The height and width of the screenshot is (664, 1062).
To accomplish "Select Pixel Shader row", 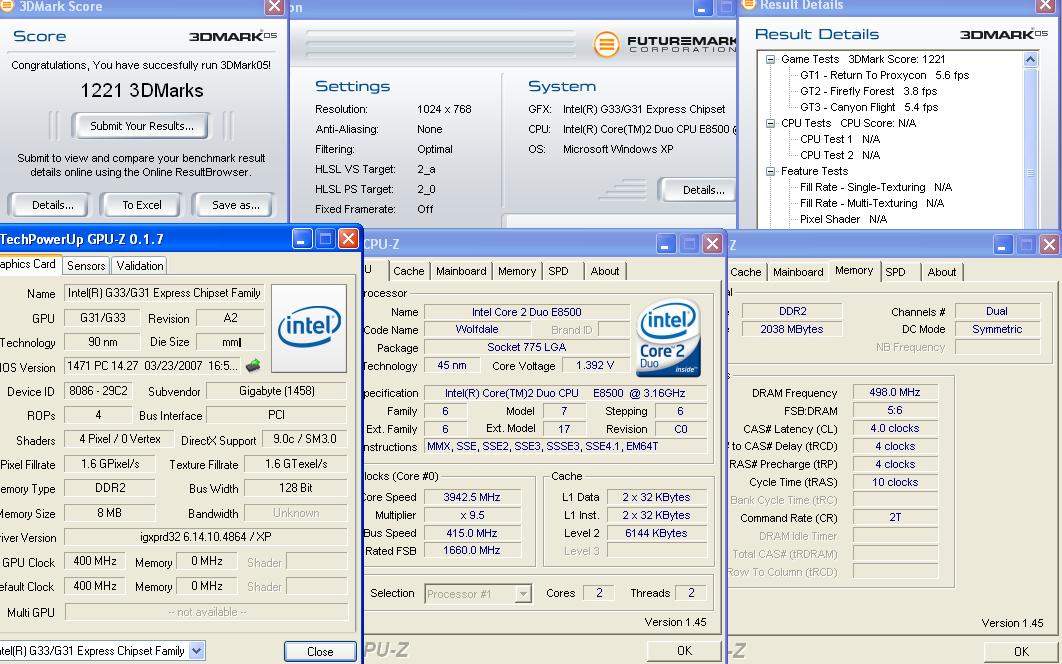I will pyautogui.click(x=843, y=219).
